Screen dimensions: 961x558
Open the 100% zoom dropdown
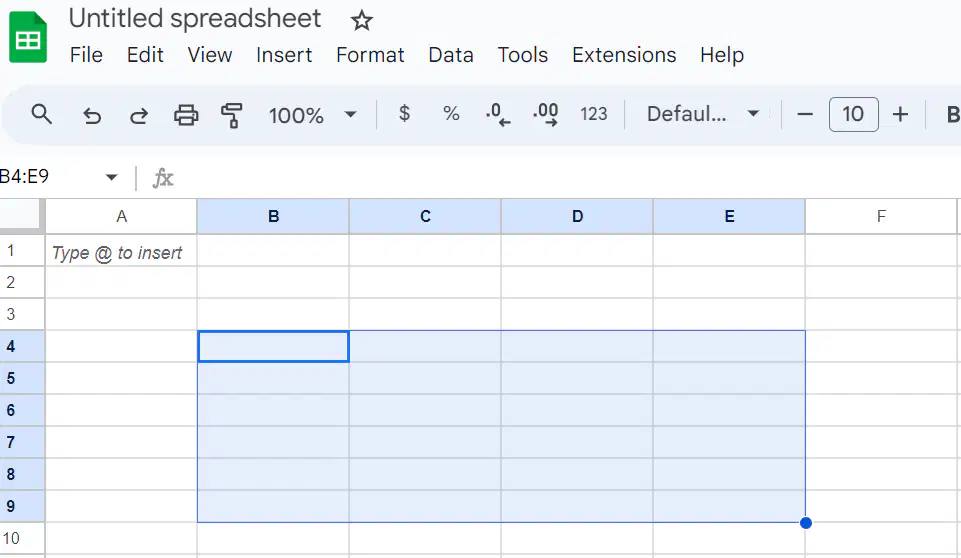313,115
